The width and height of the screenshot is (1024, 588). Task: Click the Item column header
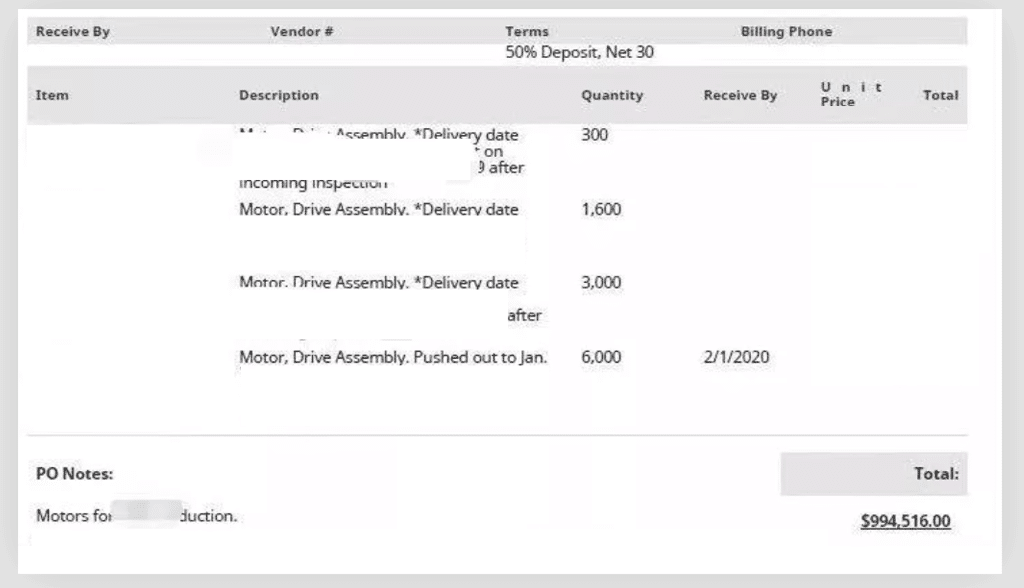click(x=52, y=95)
